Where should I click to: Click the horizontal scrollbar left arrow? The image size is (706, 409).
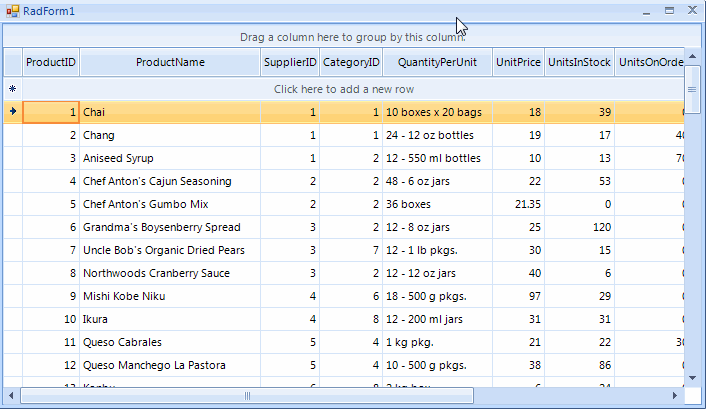point(12,396)
